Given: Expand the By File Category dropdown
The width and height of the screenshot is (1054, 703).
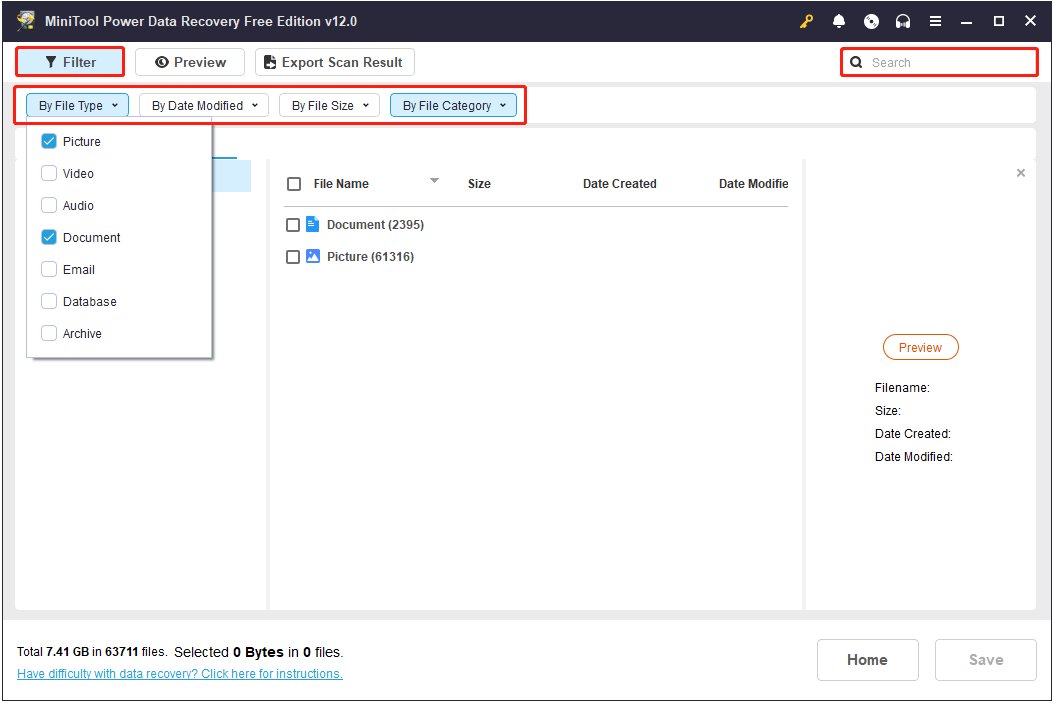Looking at the screenshot, I should click(x=453, y=106).
